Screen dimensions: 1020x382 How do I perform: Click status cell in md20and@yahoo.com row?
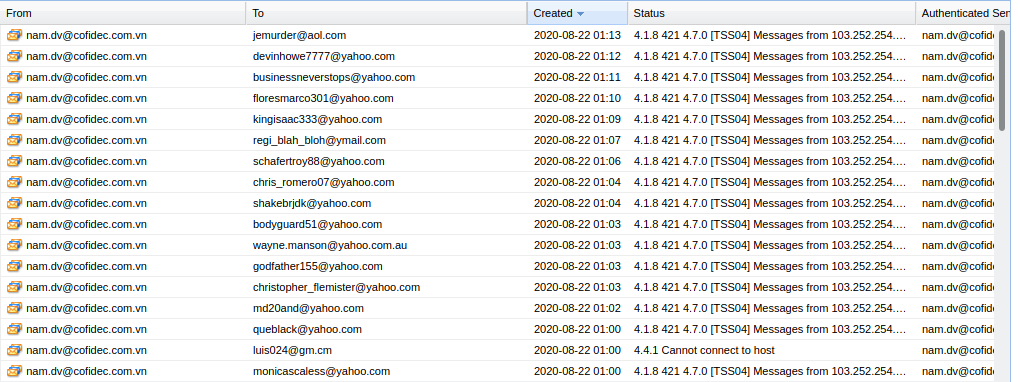pyautogui.click(x=770, y=308)
